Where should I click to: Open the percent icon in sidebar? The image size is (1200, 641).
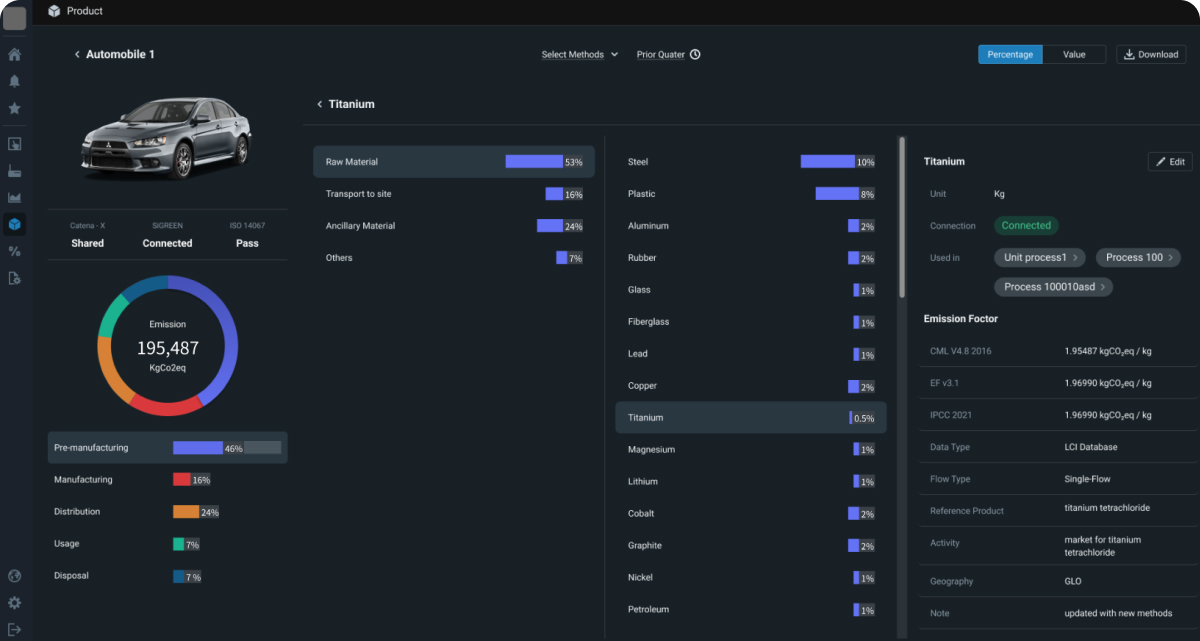(14, 251)
